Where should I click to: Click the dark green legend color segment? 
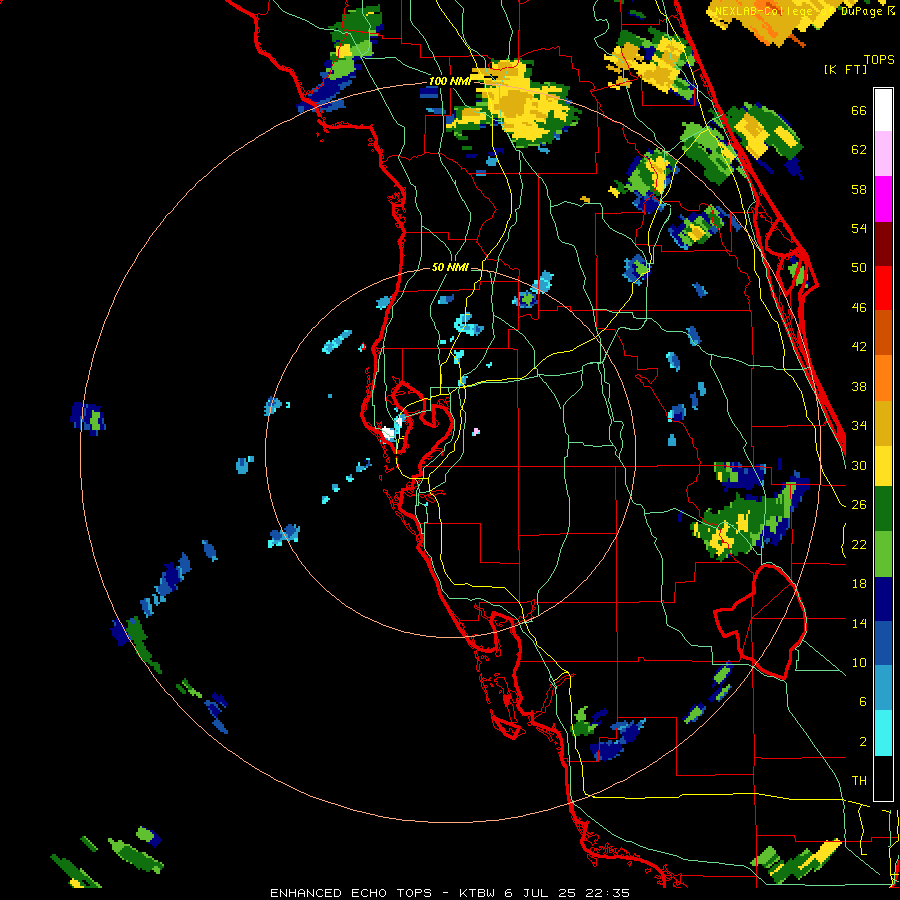pos(883,509)
